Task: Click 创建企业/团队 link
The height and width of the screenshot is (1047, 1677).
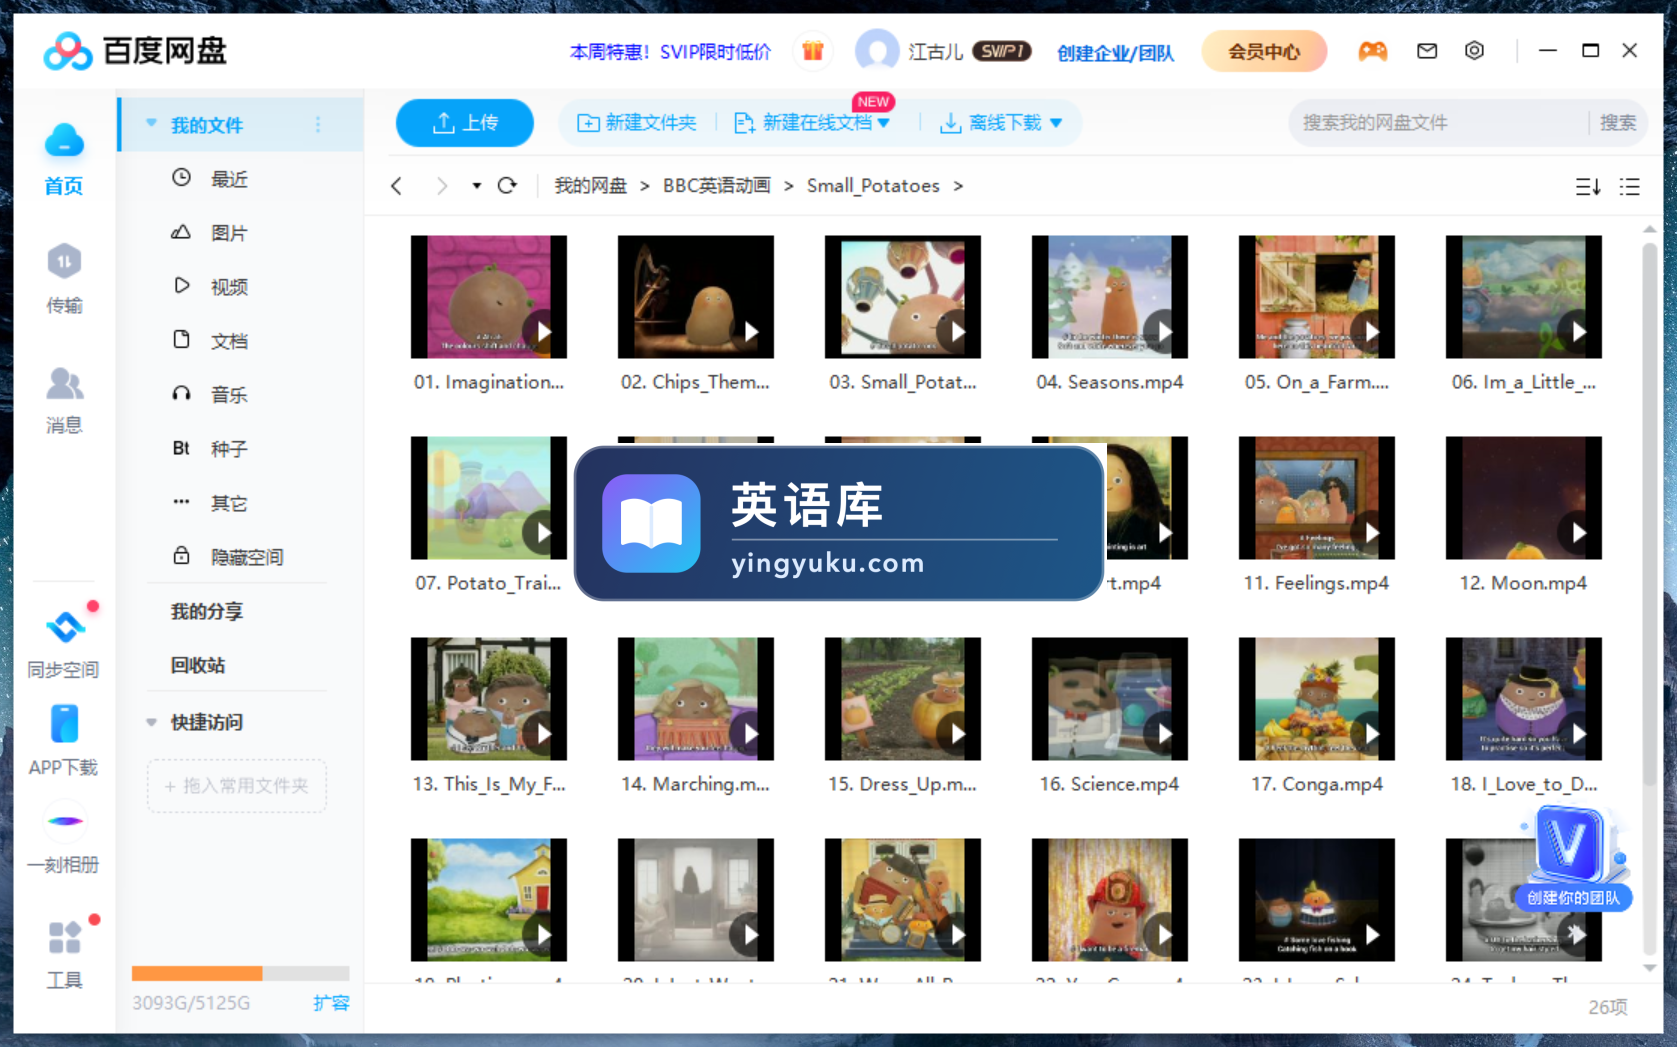Action: pos(1115,52)
